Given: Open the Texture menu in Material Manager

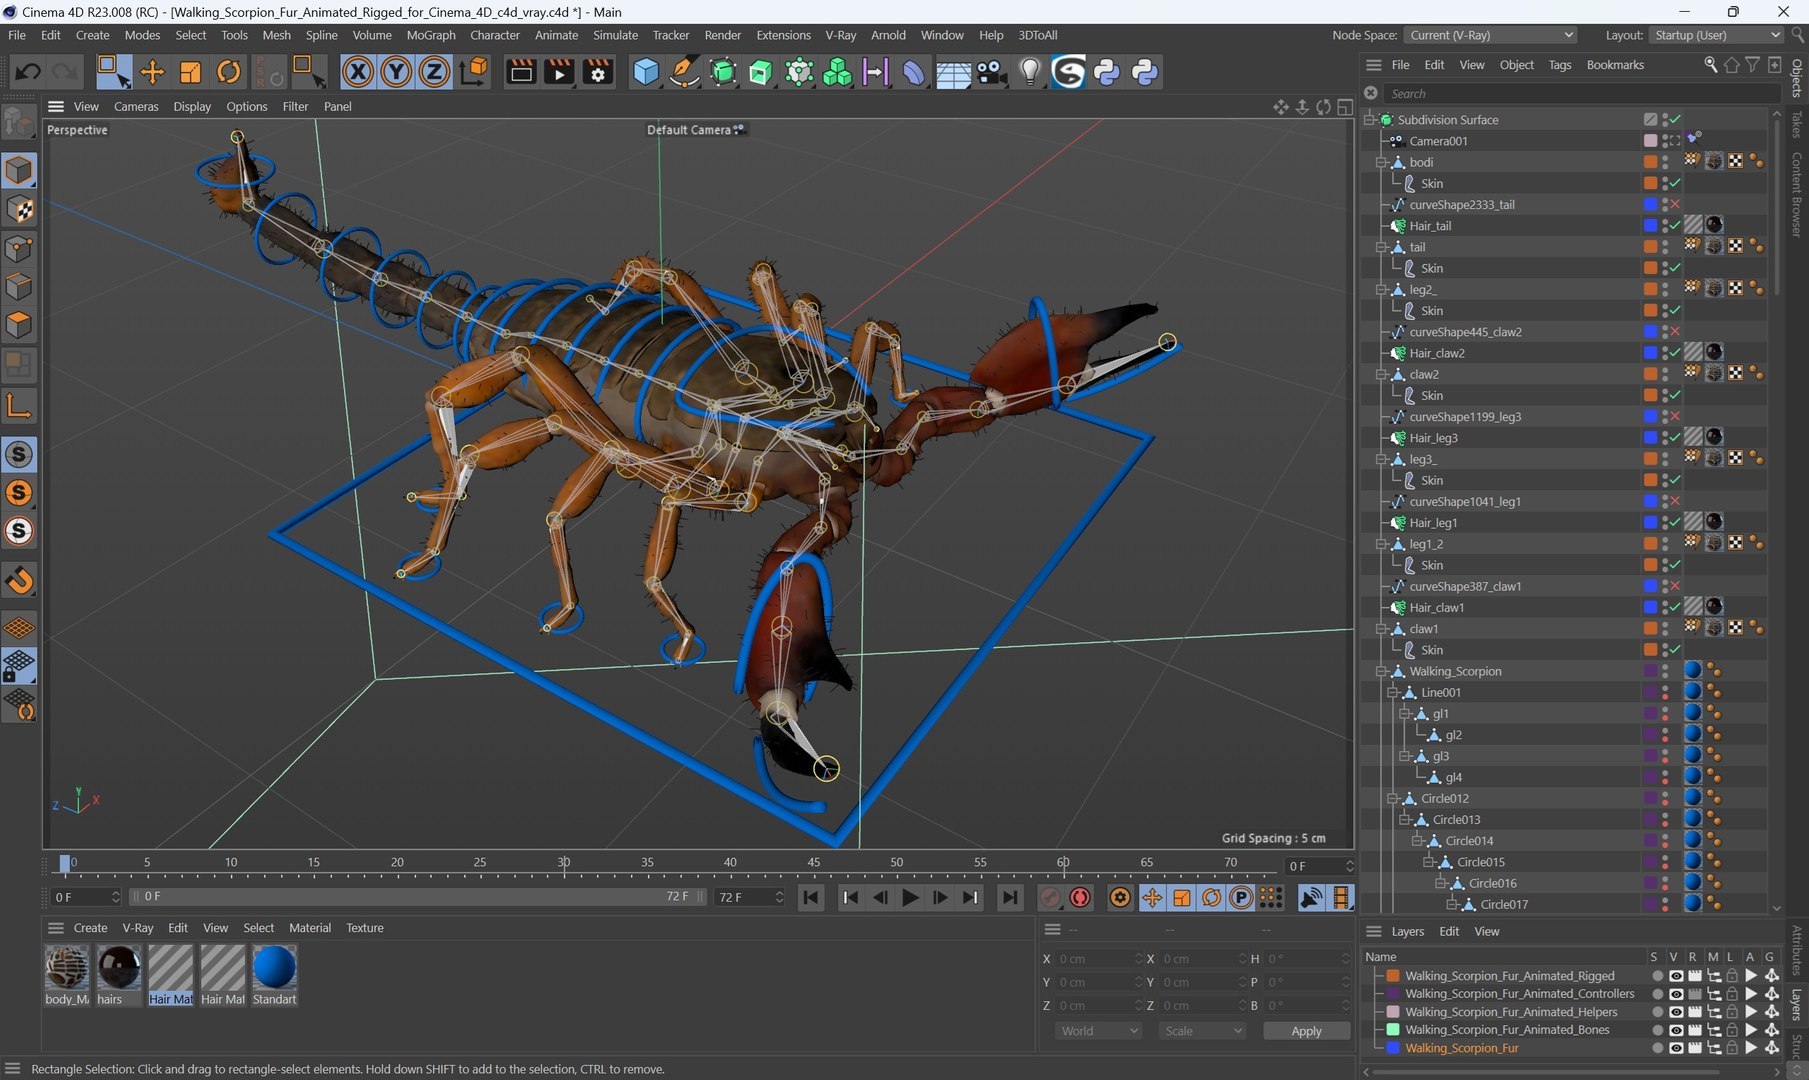Looking at the screenshot, I should tap(365, 928).
